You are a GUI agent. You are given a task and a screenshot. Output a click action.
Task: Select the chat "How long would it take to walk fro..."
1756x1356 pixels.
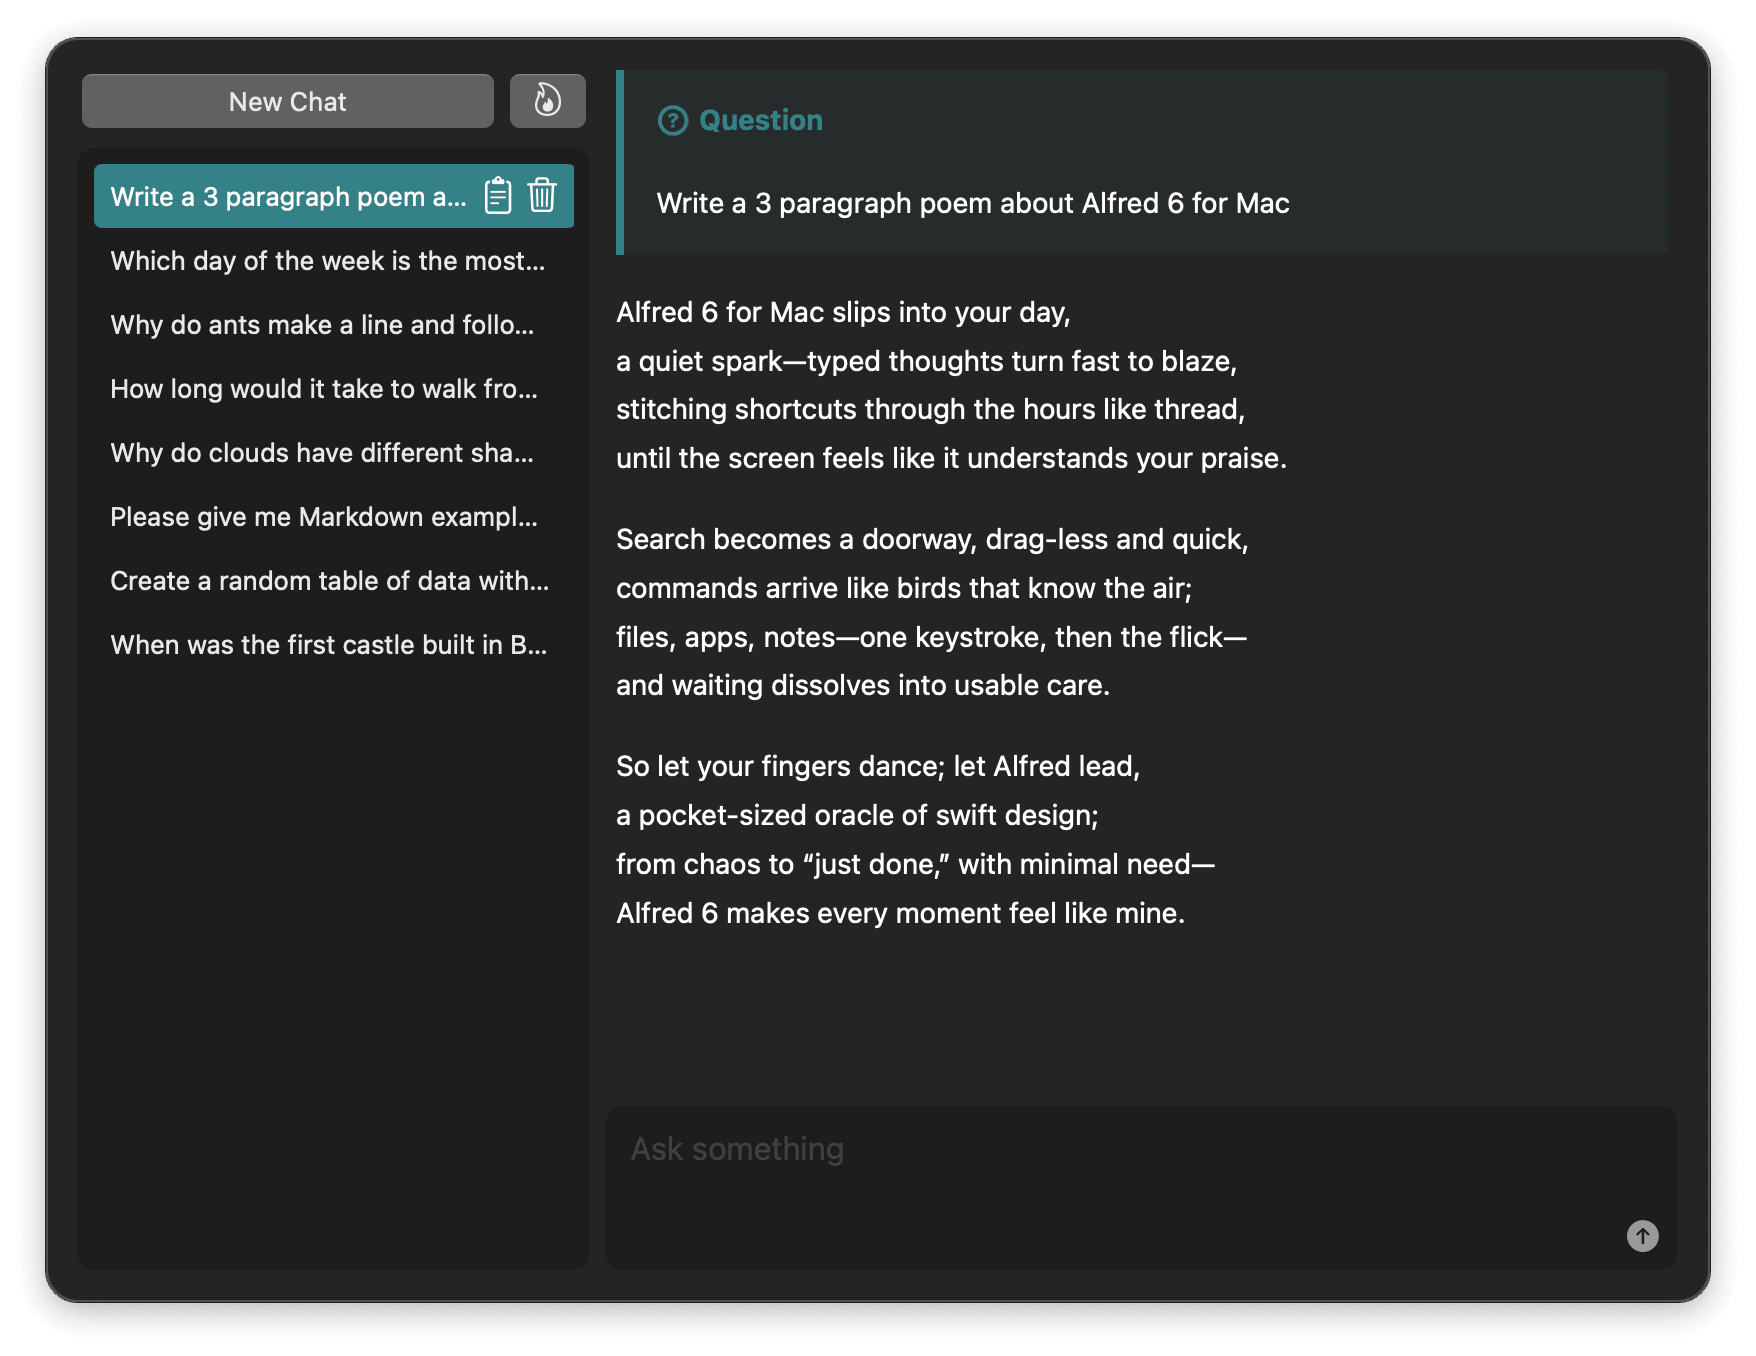(x=334, y=389)
